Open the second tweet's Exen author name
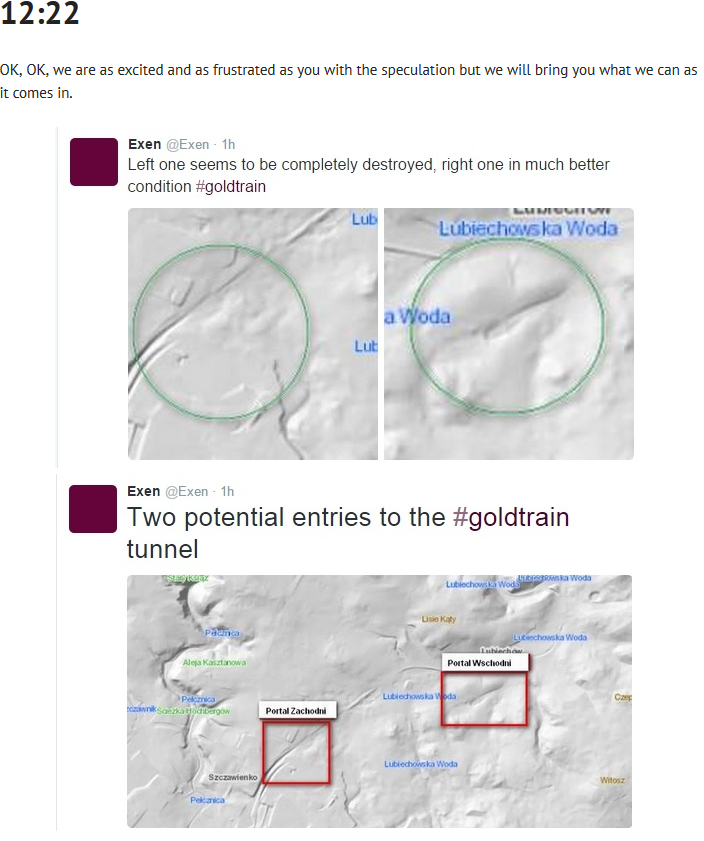This screenshot has width=704, height=841. click(x=144, y=491)
